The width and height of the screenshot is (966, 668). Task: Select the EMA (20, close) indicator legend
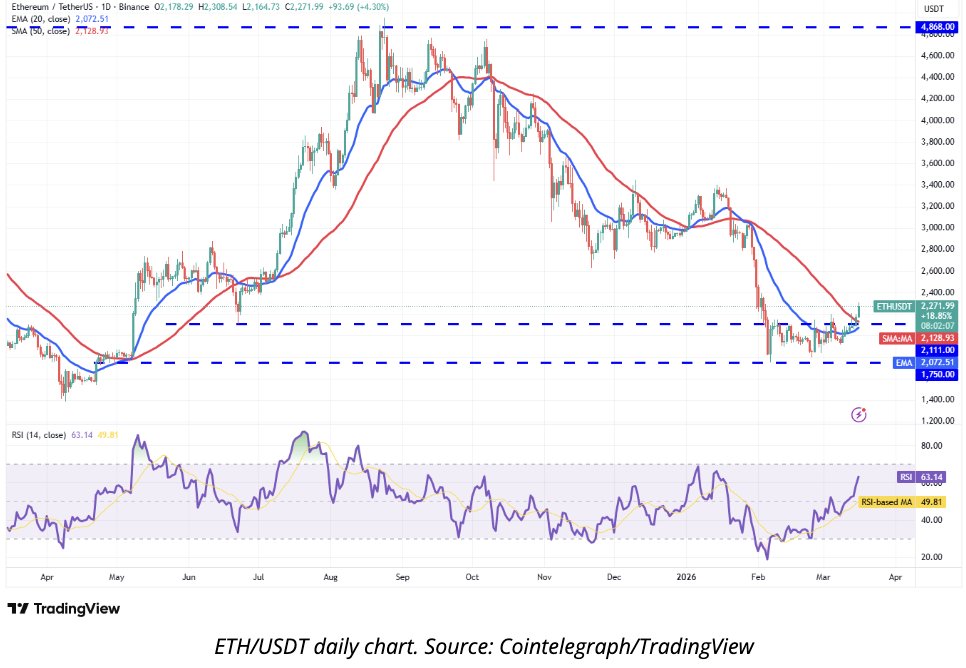pos(60,19)
